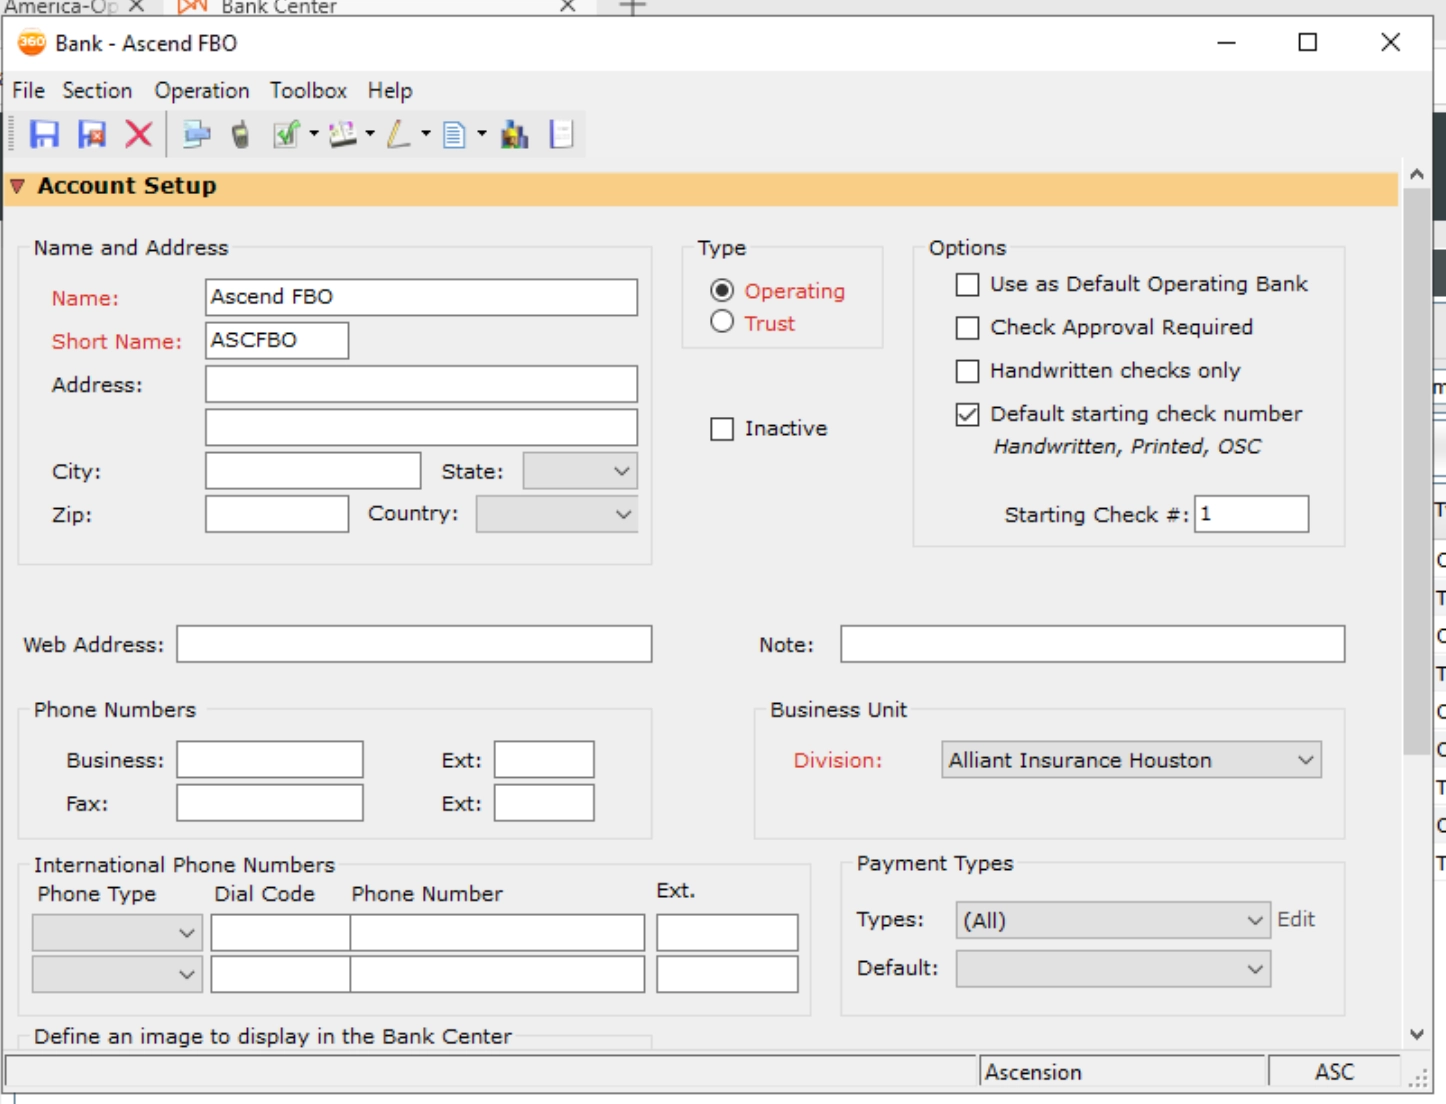This screenshot has width=1446, height=1104.
Task: Open the Section menu
Action: click(x=97, y=90)
